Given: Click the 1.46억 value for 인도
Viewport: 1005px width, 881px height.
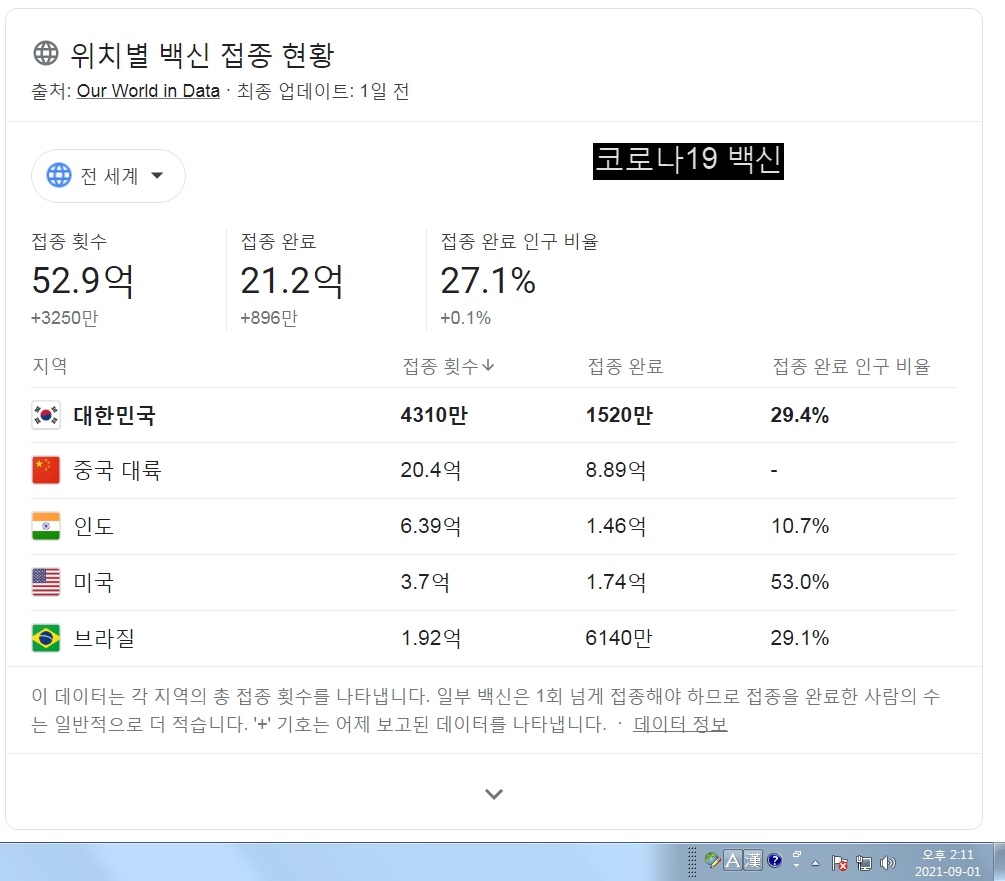Looking at the screenshot, I should 615,526.
